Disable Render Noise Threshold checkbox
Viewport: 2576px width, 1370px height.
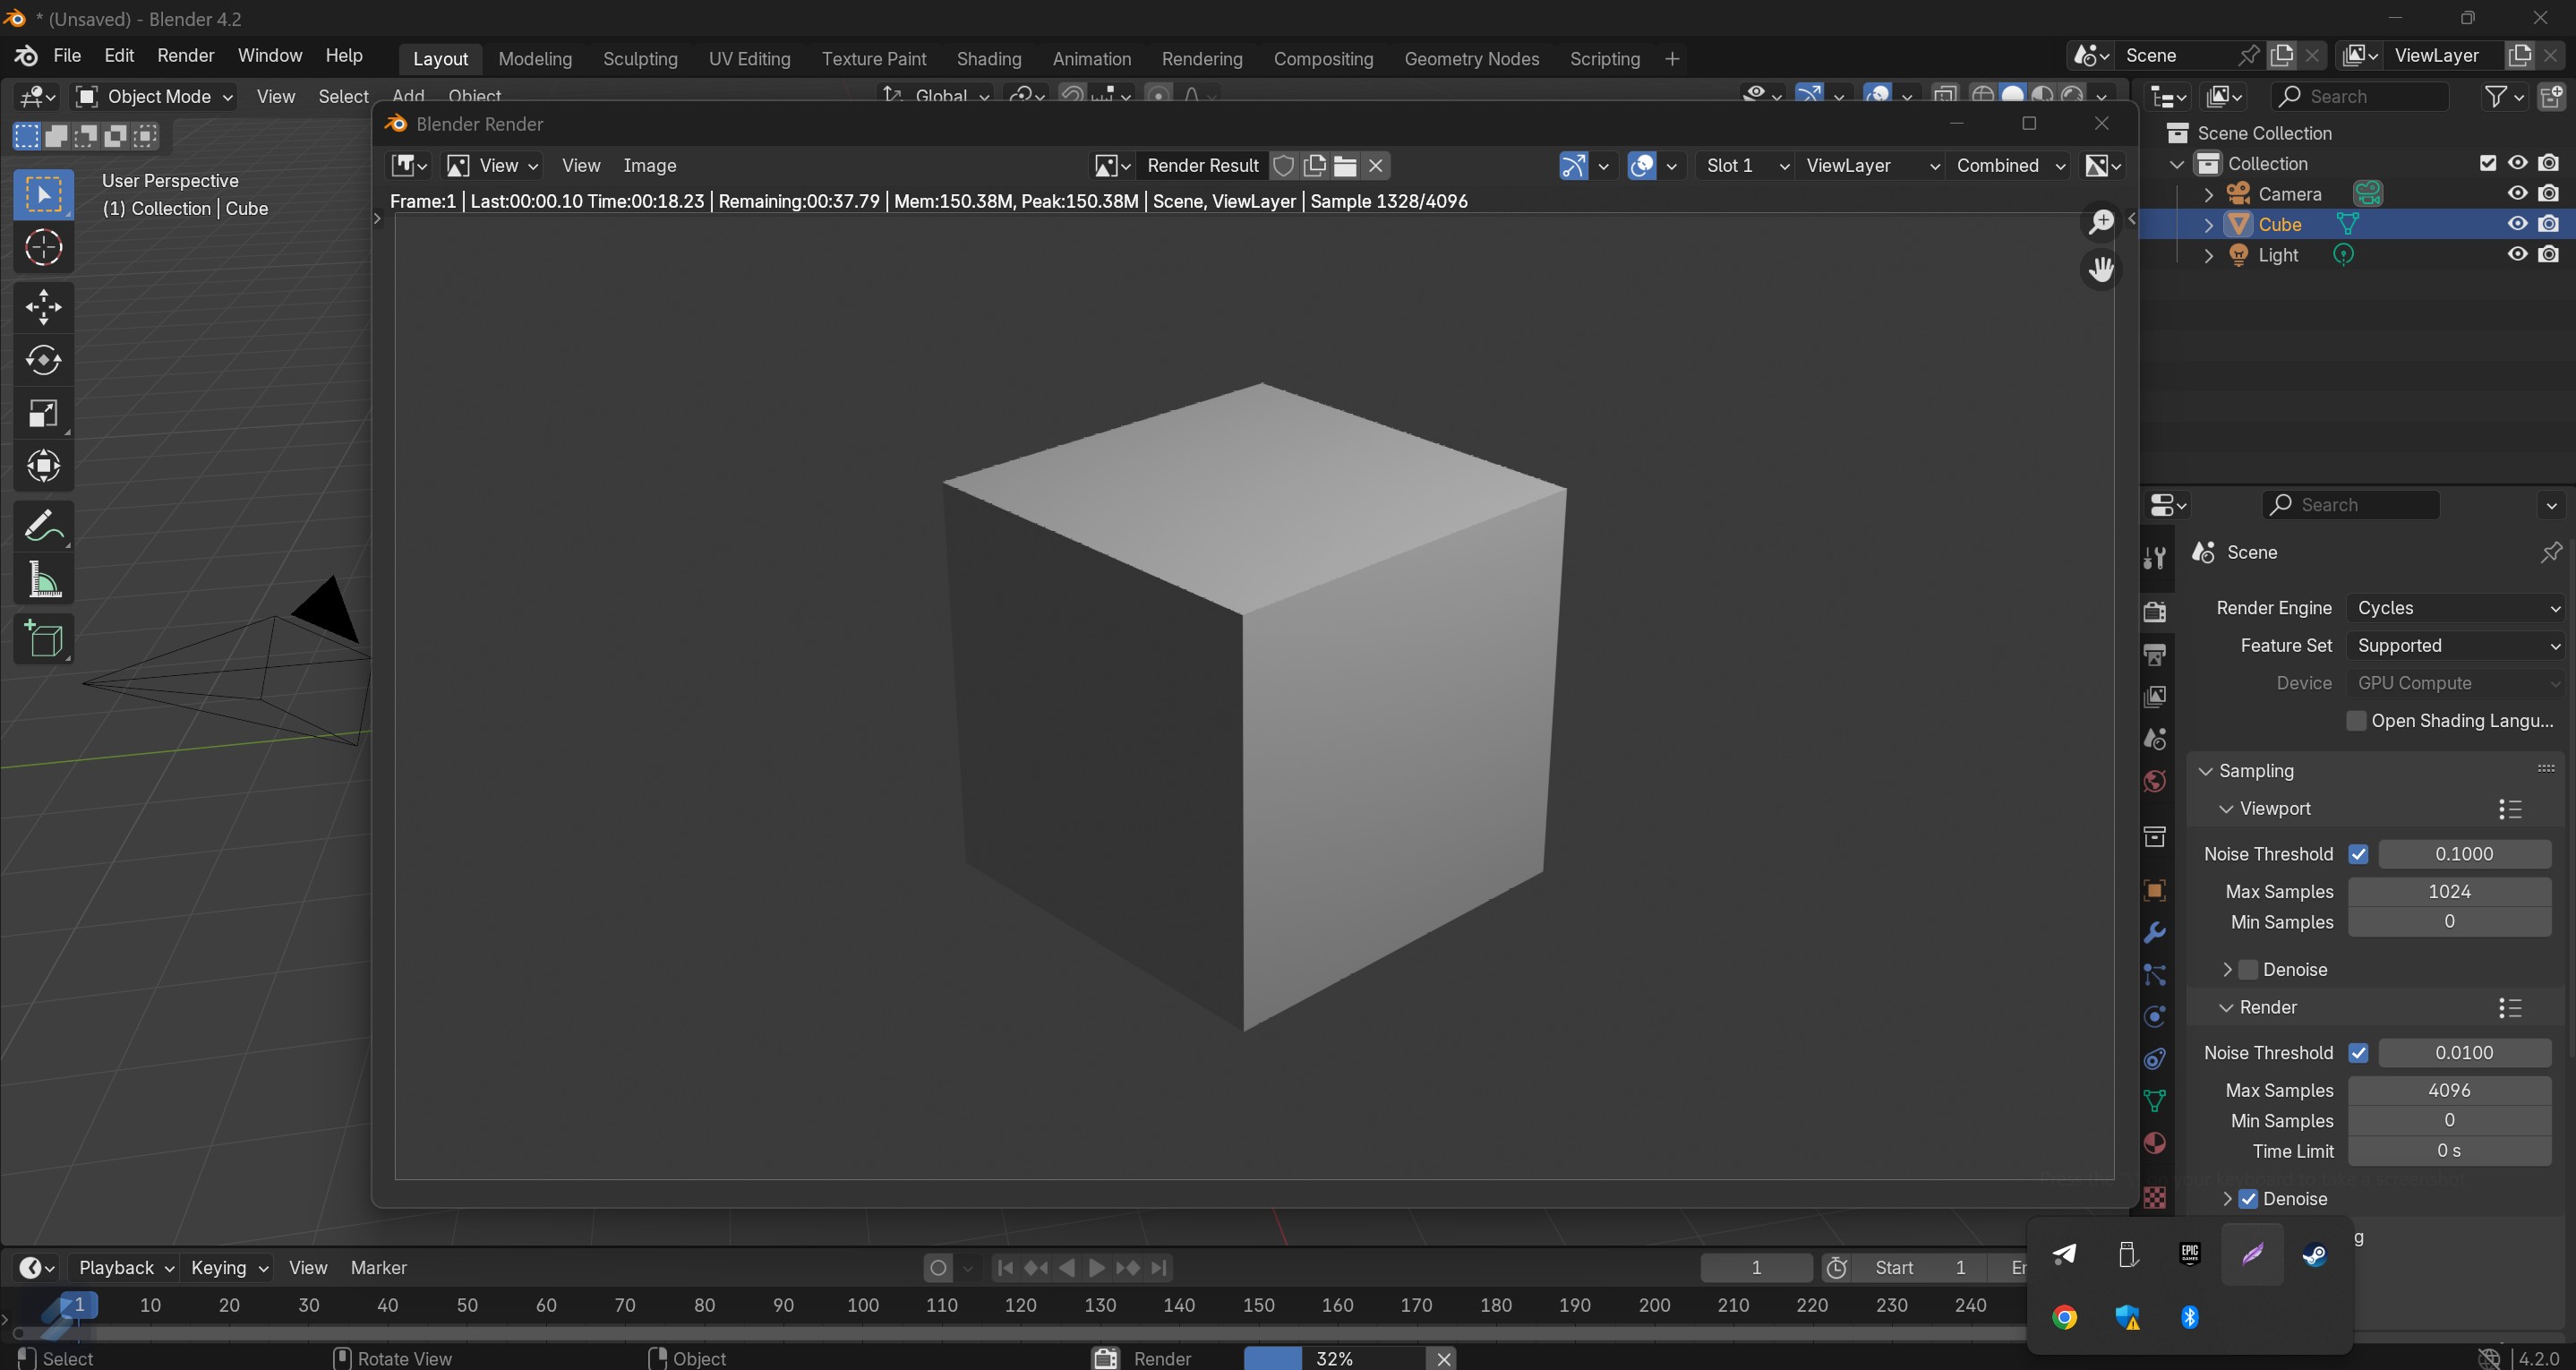(x=2359, y=1052)
